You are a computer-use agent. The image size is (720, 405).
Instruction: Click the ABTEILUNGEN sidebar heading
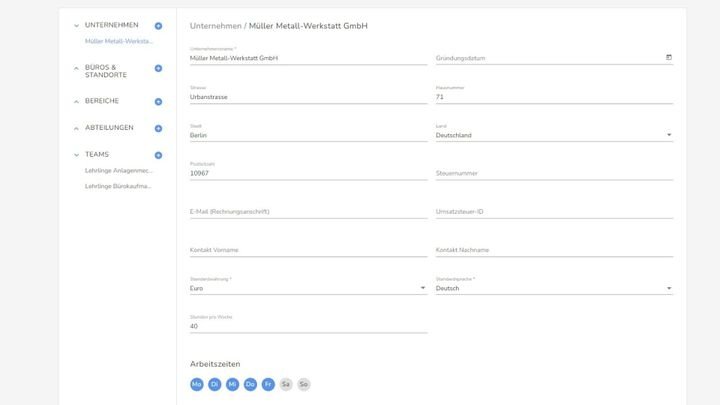point(109,128)
